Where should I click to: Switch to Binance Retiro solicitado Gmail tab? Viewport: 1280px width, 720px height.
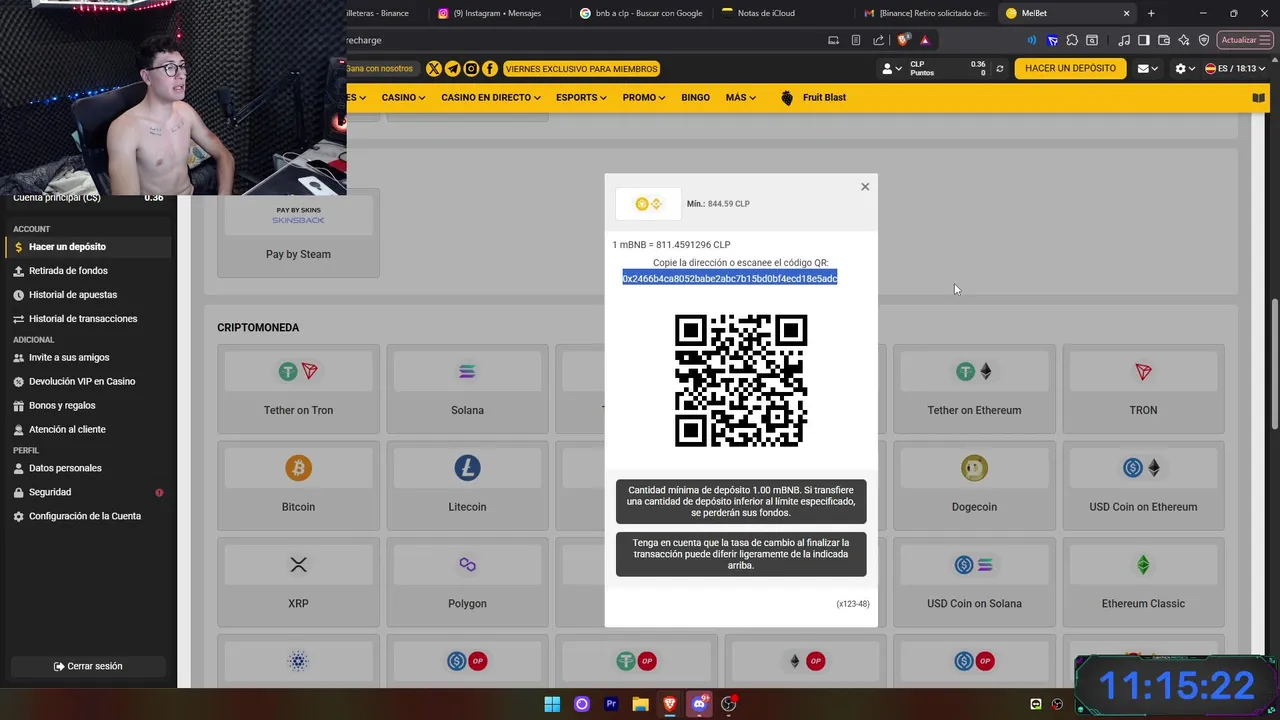[927, 13]
